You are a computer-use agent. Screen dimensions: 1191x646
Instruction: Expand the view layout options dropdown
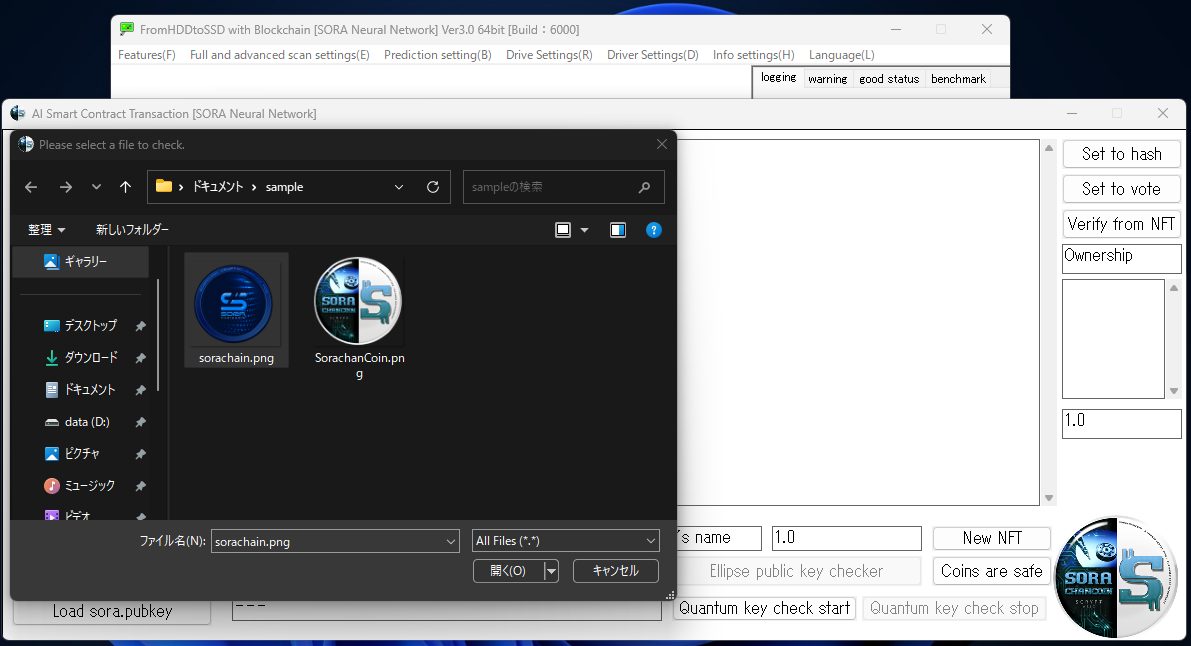(x=585, y=230)
